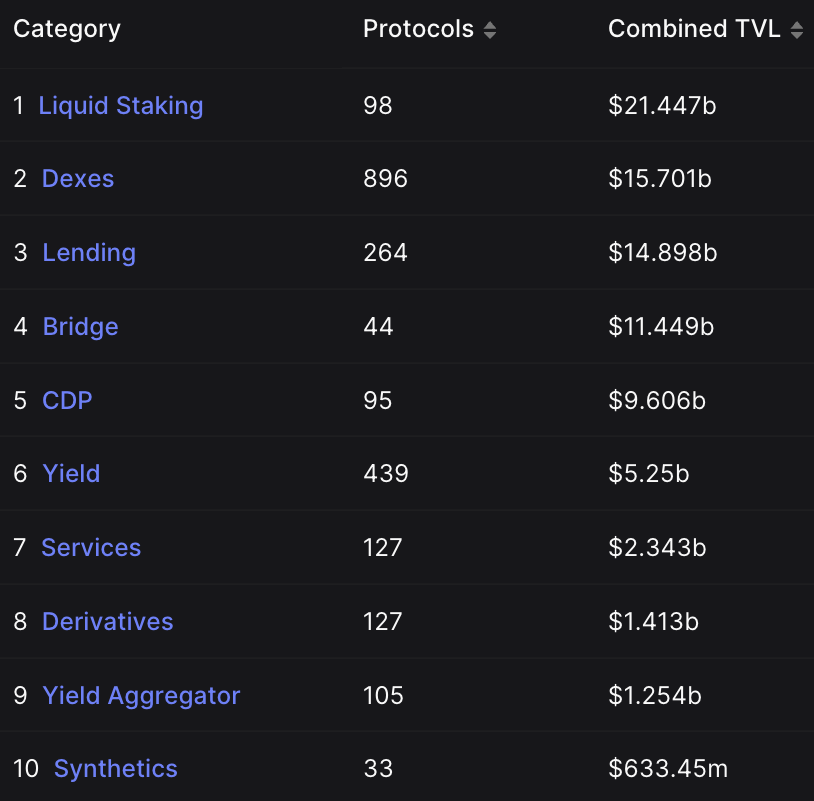Click the 896 protocols count cell
Screen dimensions: 814x801
[x=385, y=179]
